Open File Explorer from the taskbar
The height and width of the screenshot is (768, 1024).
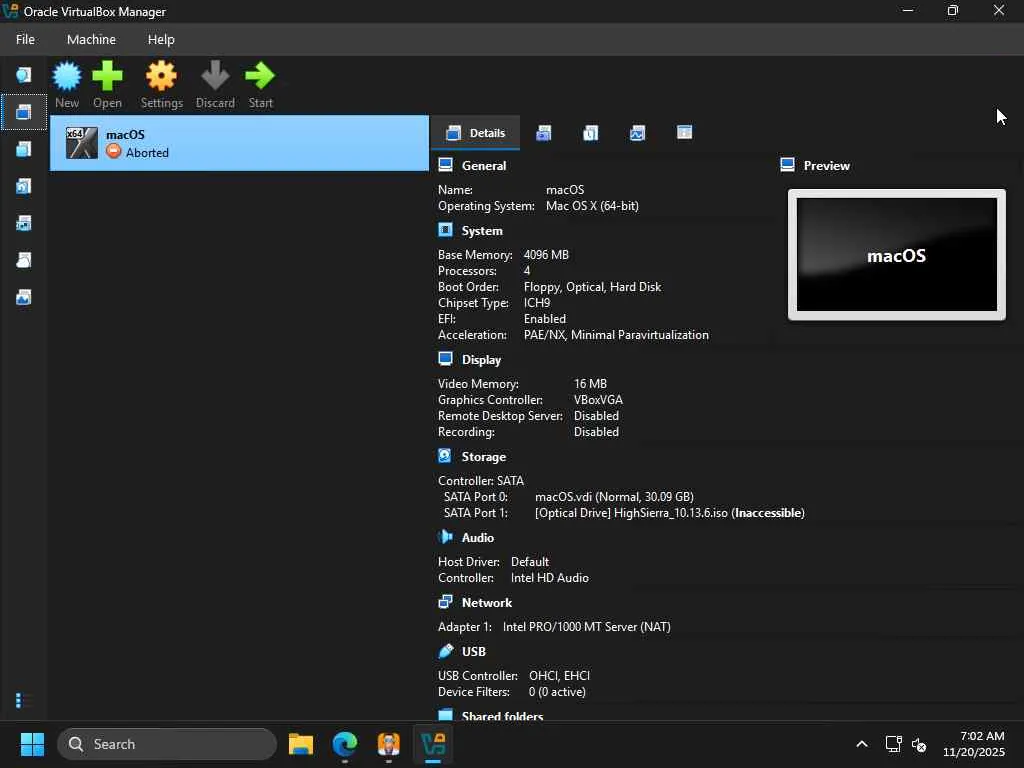coord(301,744)
